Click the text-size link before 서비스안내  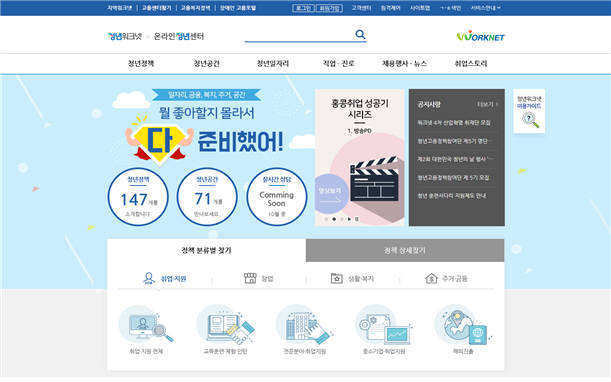coord(450,8)
